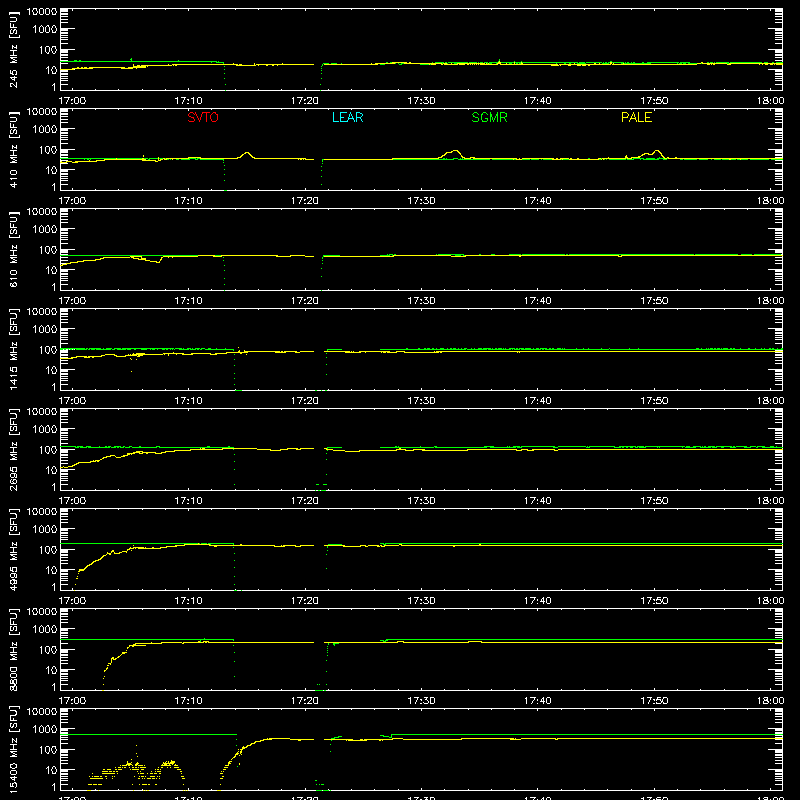Click the 17:10 label under the 410 MHz panel

click(x=188, y=201)
